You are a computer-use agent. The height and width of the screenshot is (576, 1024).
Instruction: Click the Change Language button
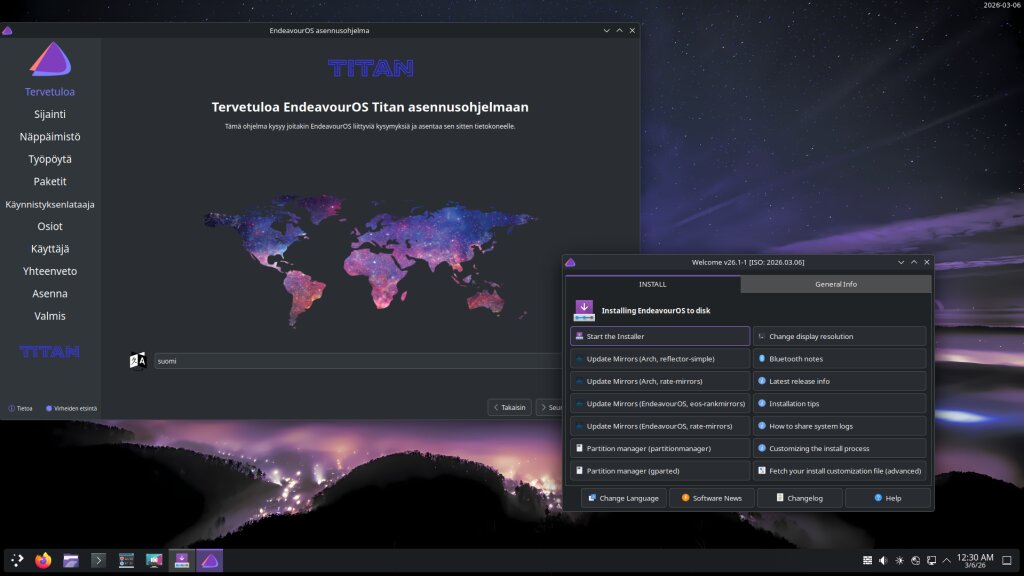(x=624, y=498)
